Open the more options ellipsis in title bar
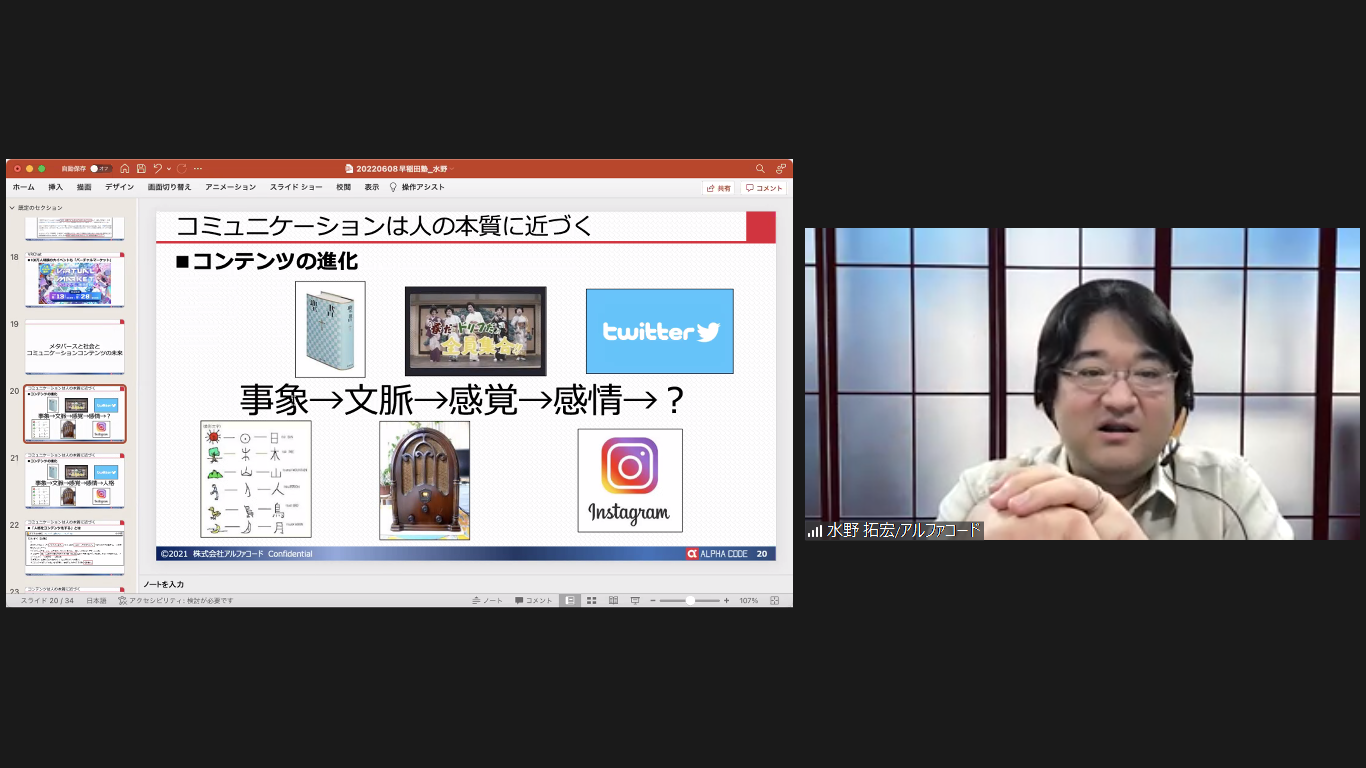 pos(198,169)
